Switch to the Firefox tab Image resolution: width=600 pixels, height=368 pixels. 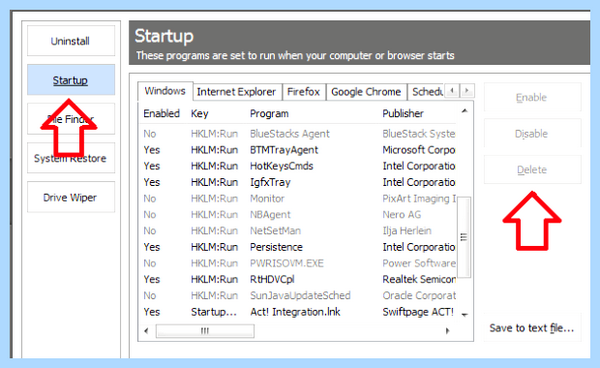pyautogui.click(x=303, y=92)
